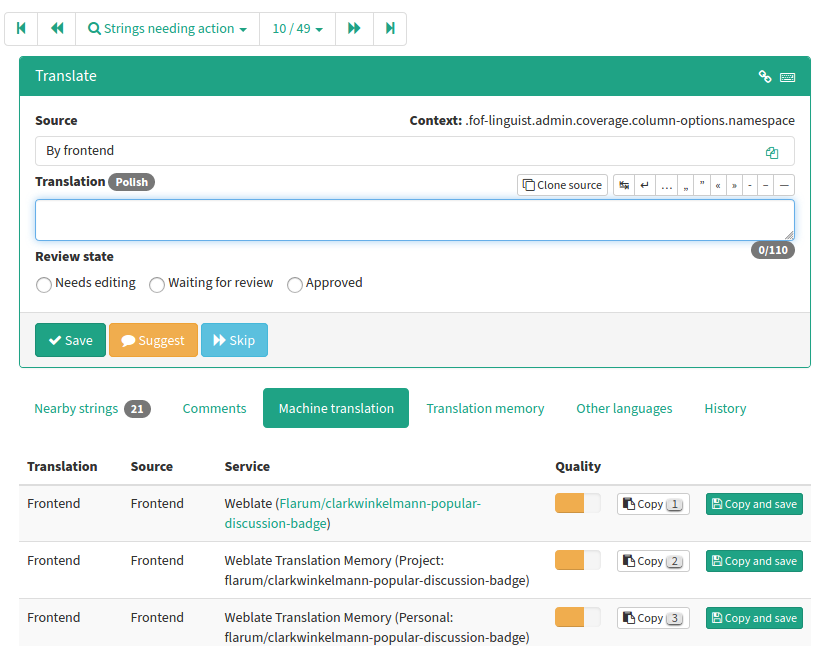Open the Comments tab
The height and width of the screenshot is (646, 825).
214,409
